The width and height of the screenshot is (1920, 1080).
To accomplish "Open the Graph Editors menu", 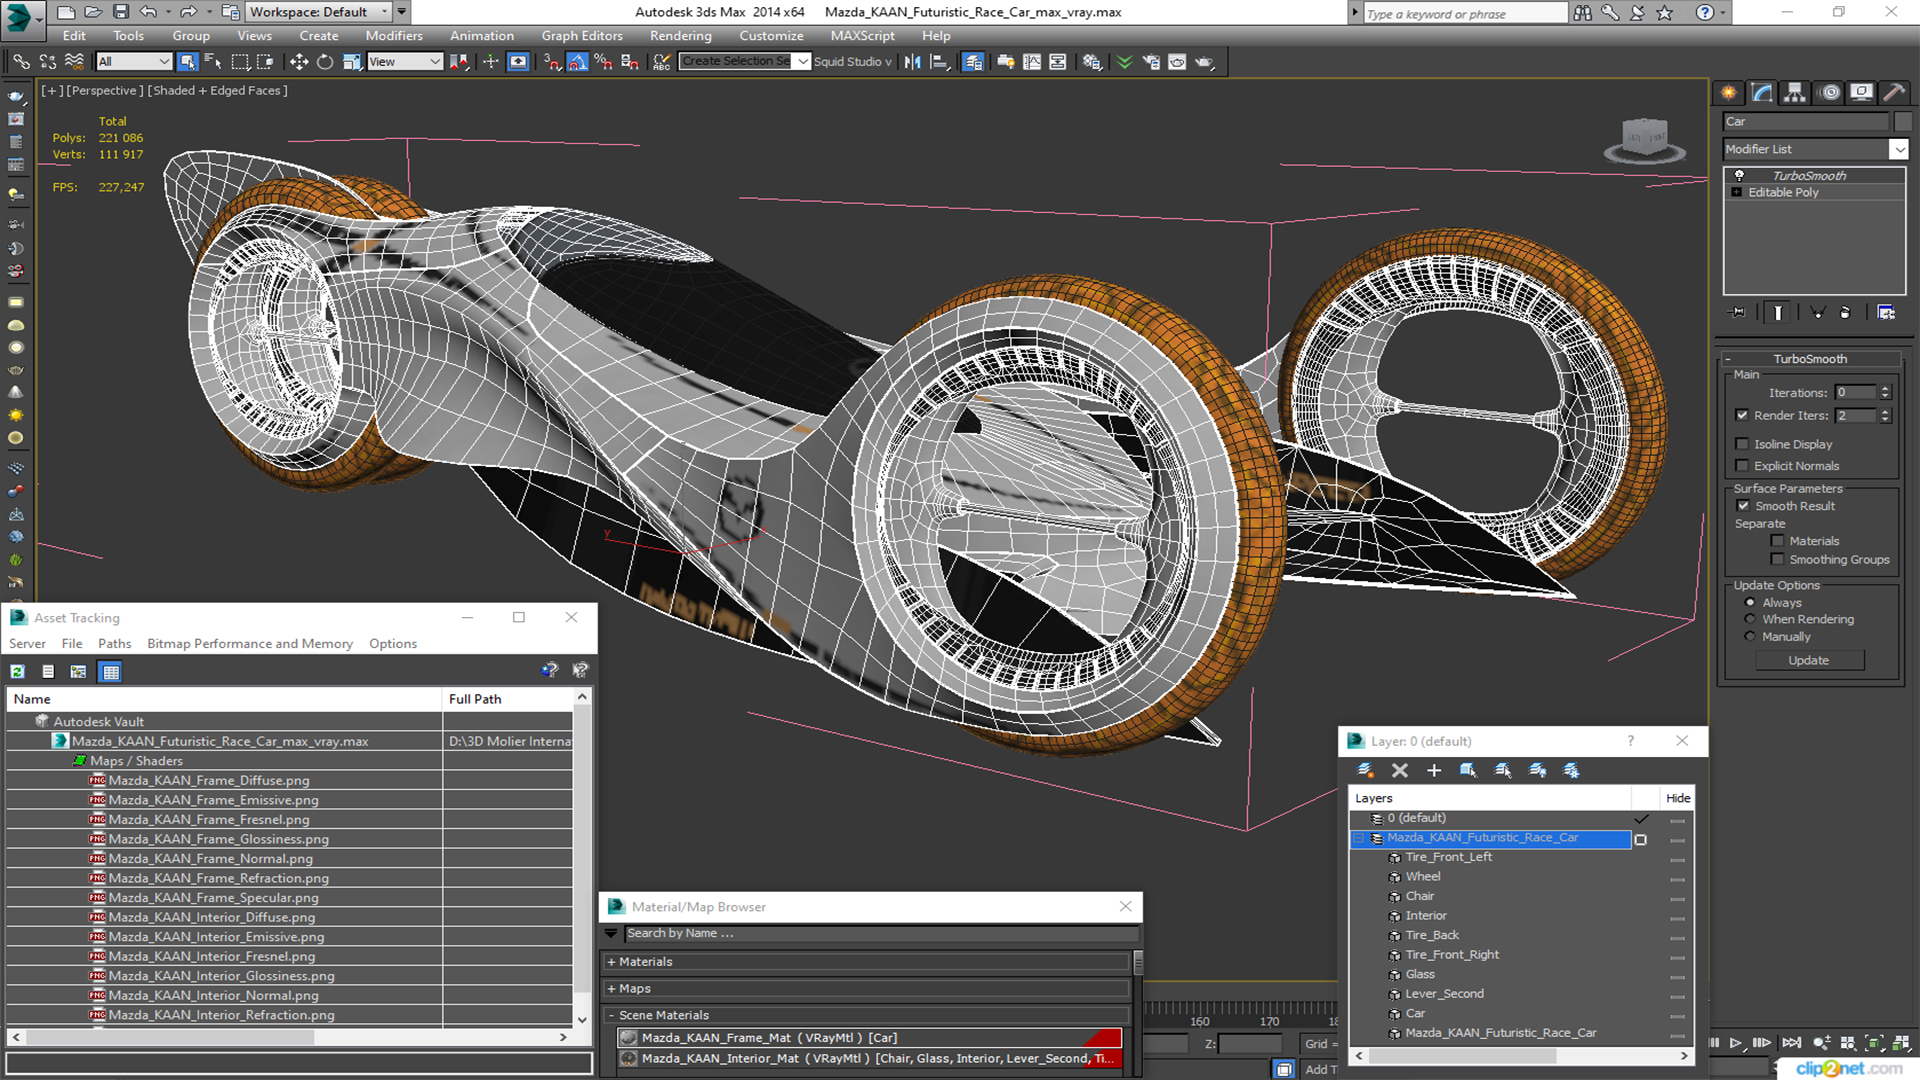I will (x=582, y=36).
